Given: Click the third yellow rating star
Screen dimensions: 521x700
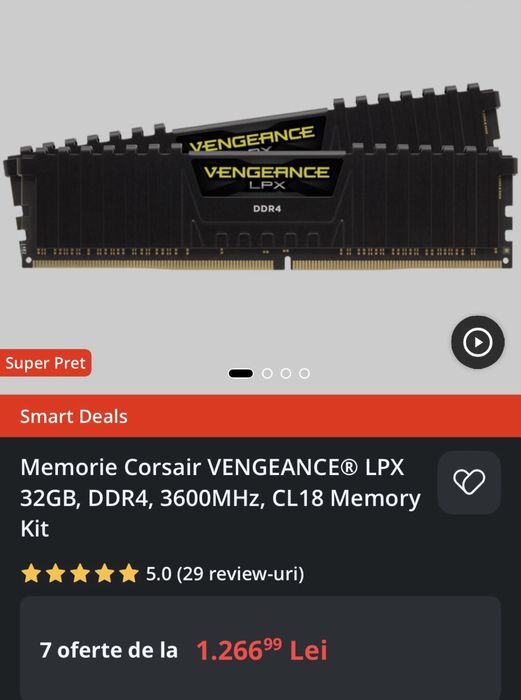Looking at the screenshot, I should point(80,573).
